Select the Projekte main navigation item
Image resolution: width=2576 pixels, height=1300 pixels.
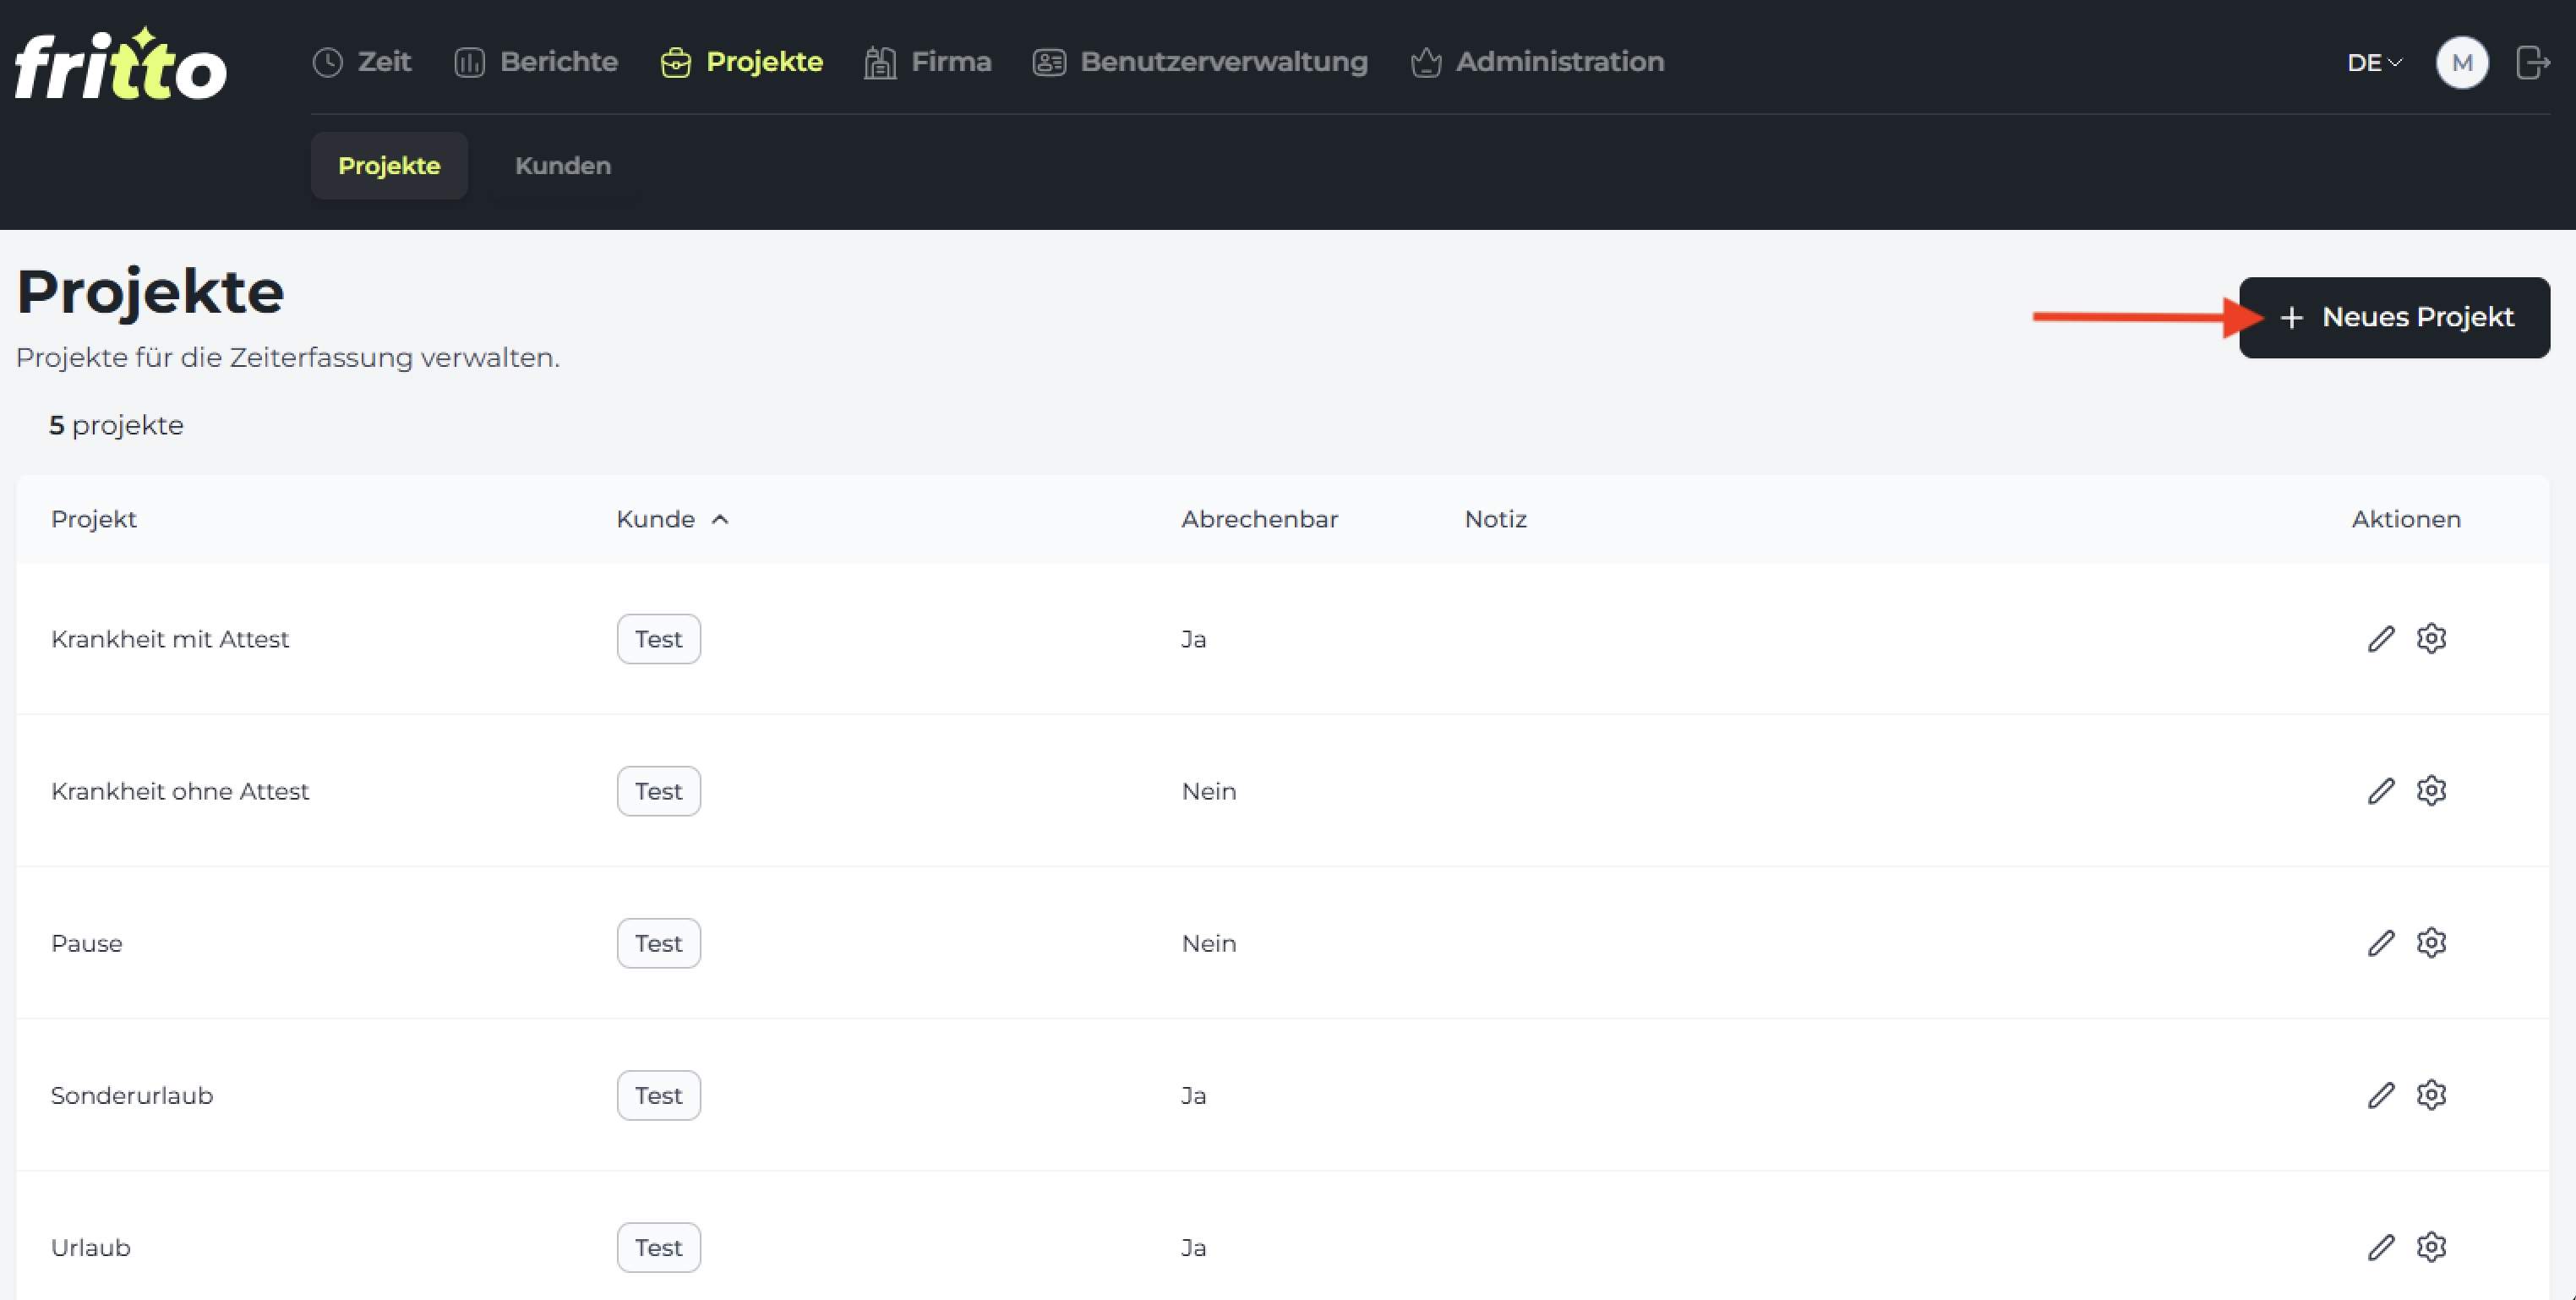(742, 62)
